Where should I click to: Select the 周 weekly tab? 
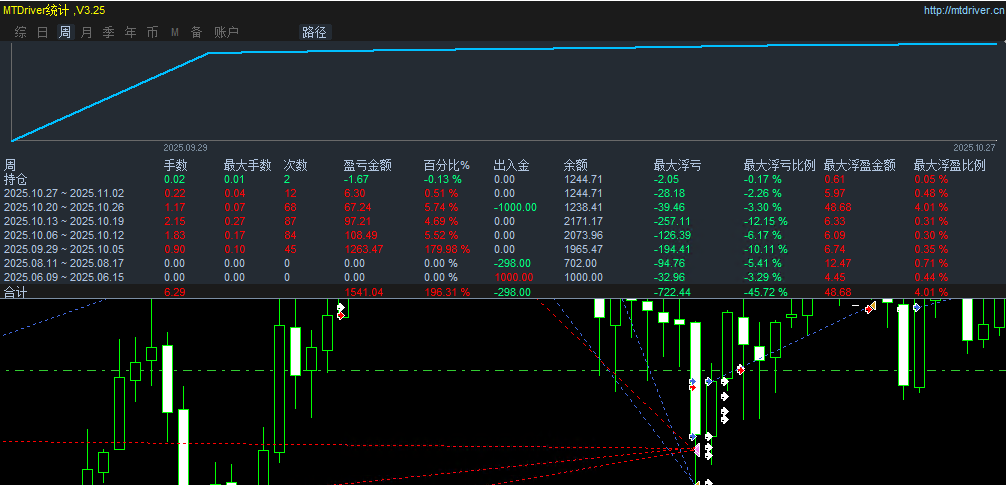point(65,32)
